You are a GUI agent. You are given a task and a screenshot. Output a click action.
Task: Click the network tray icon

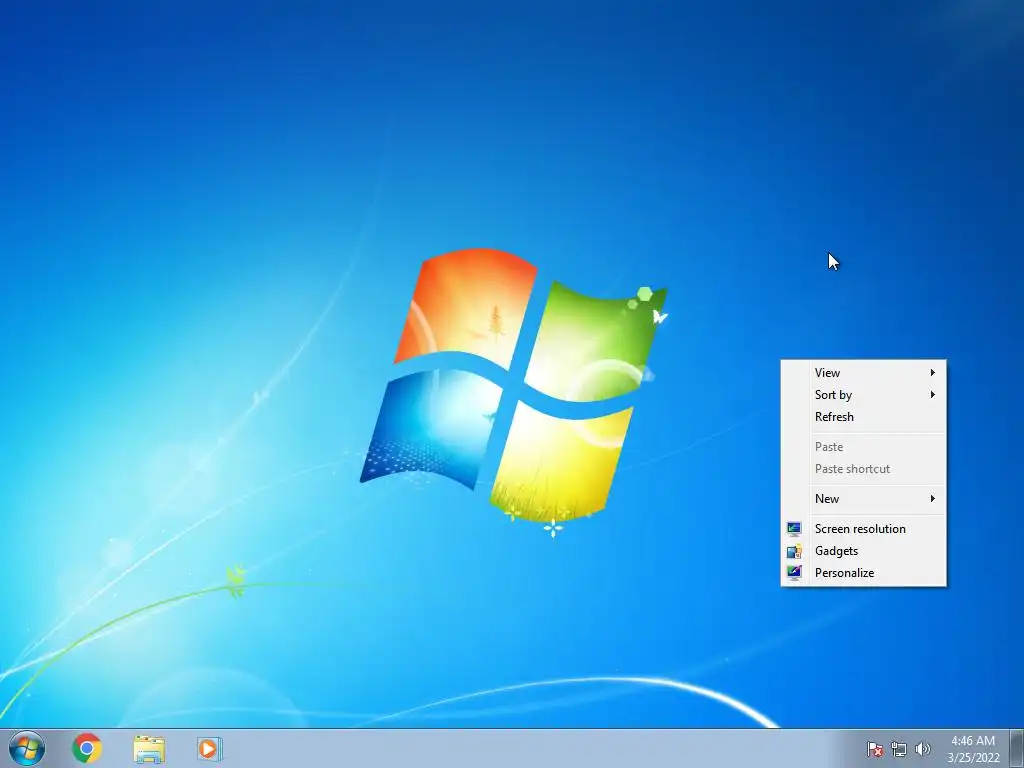point(899,749)
